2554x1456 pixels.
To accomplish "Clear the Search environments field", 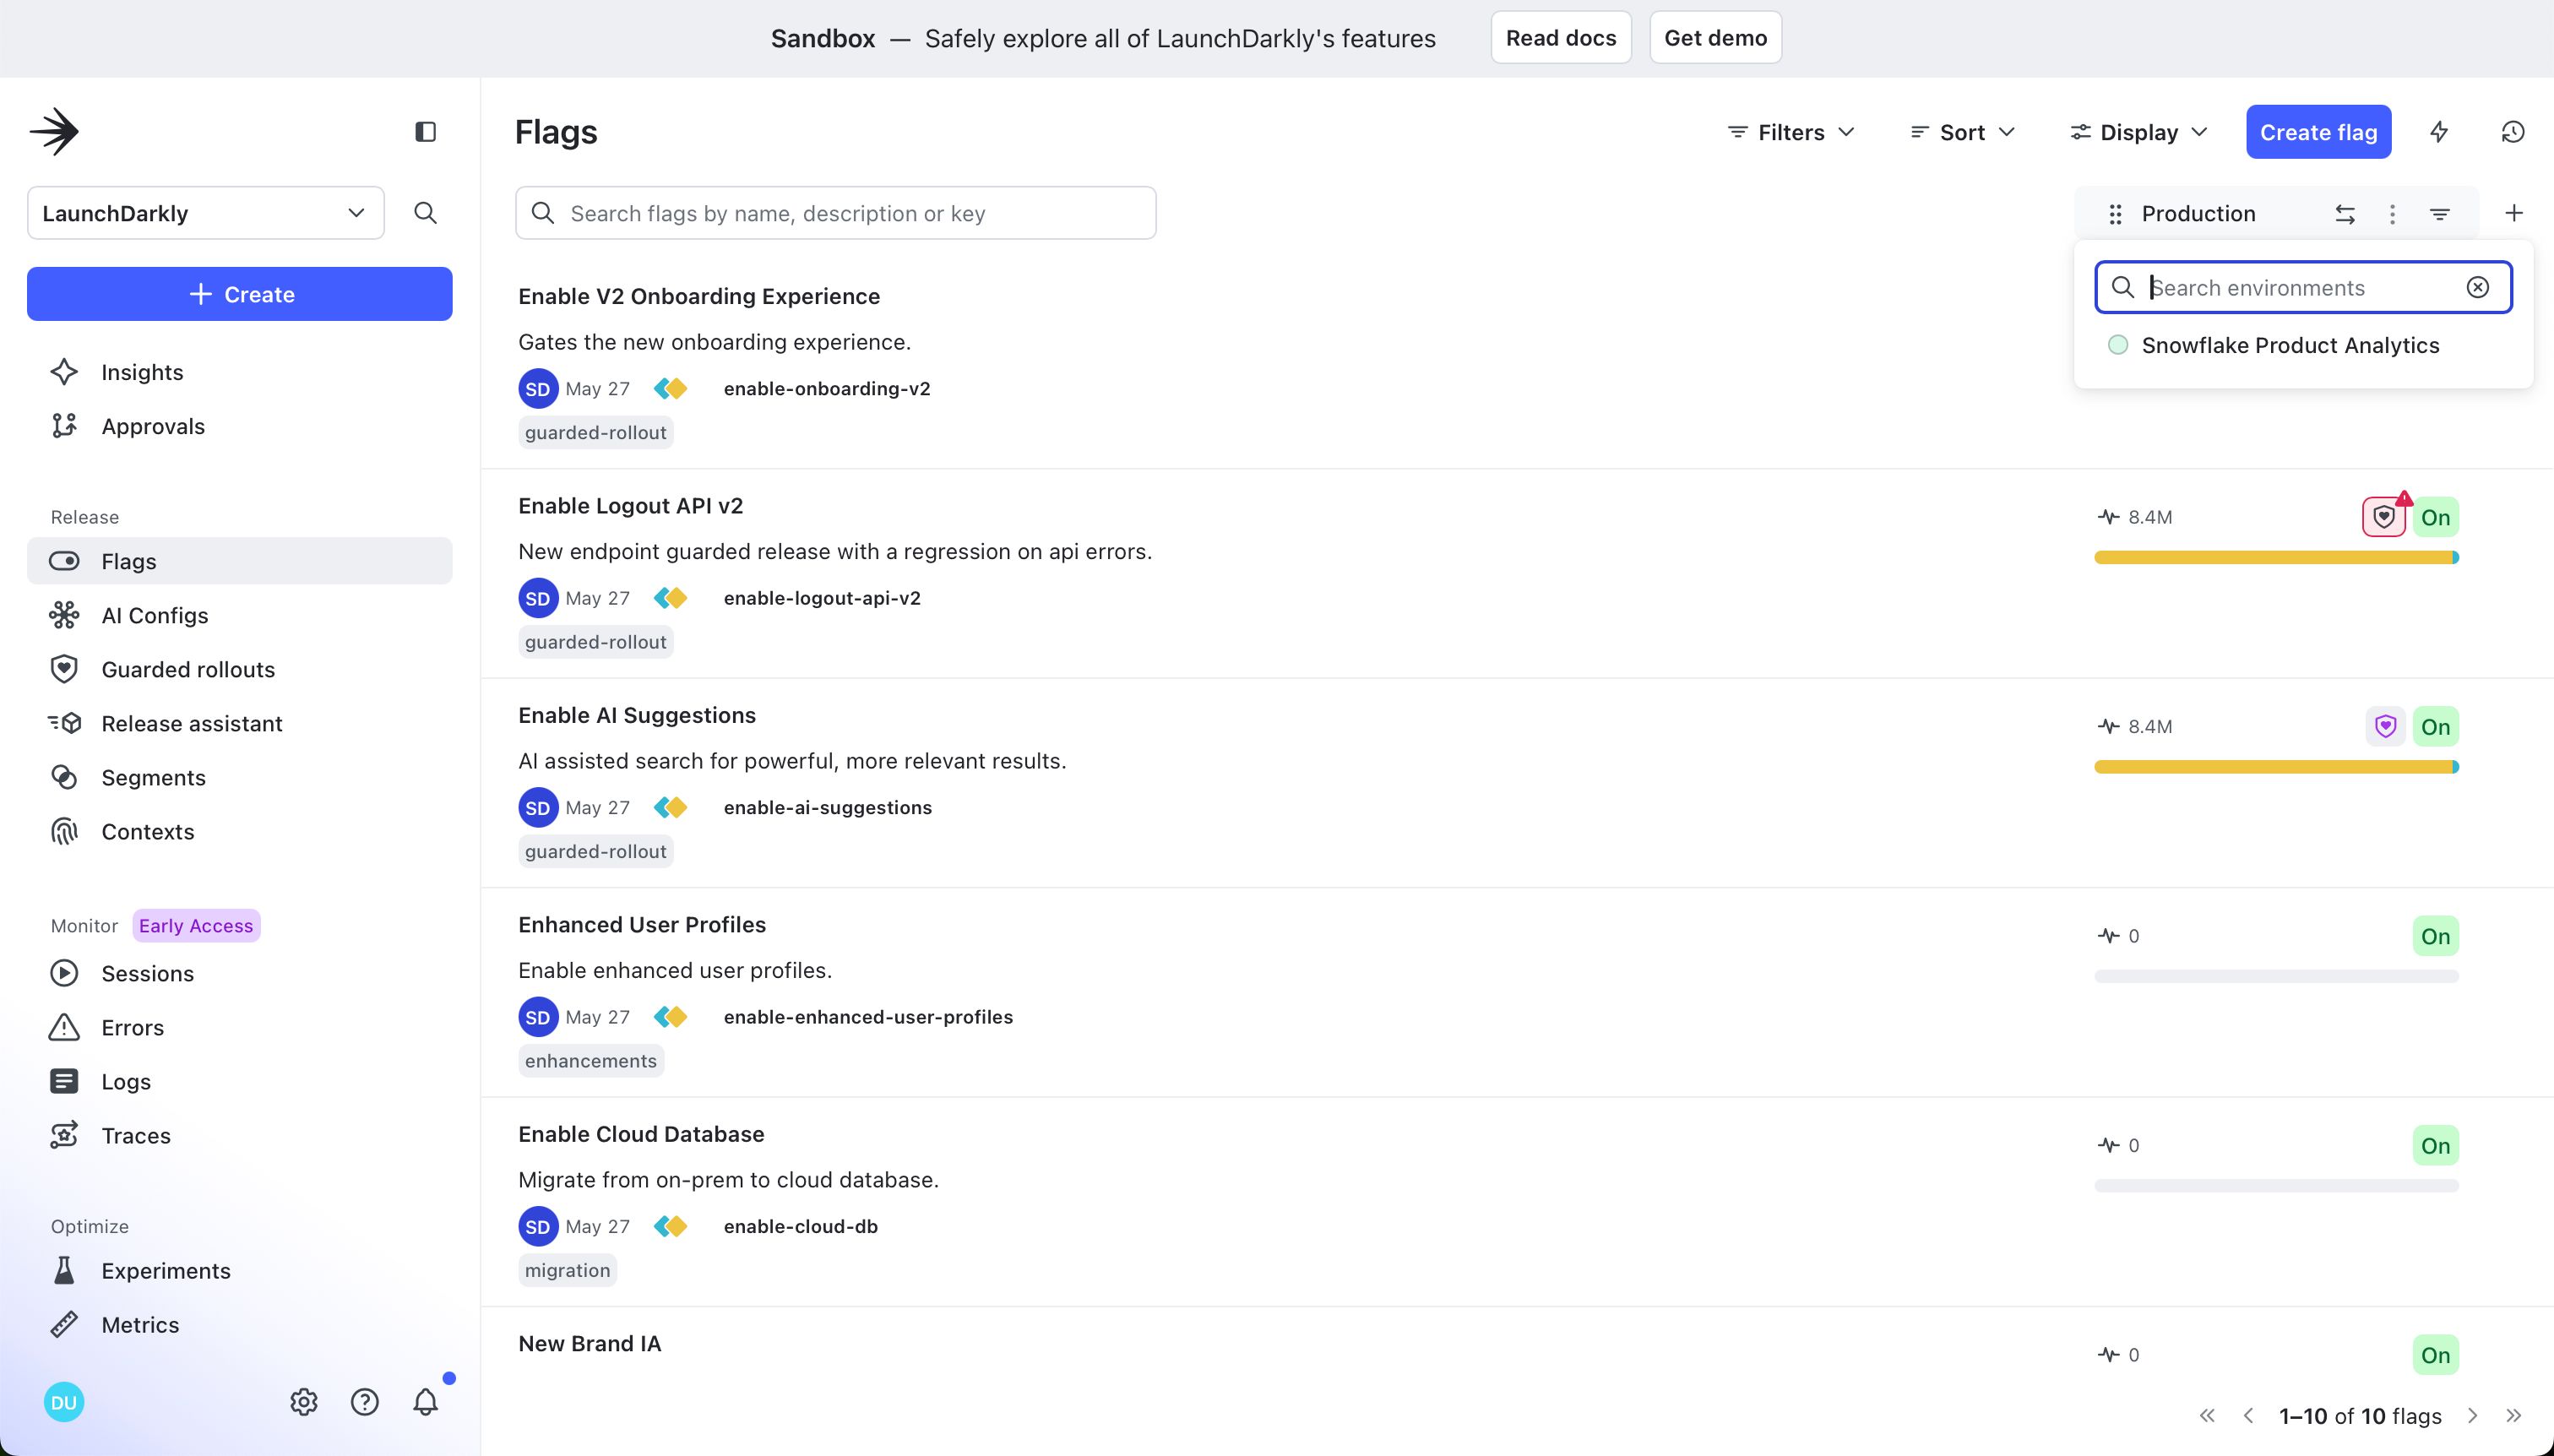I will [2478, 287].
